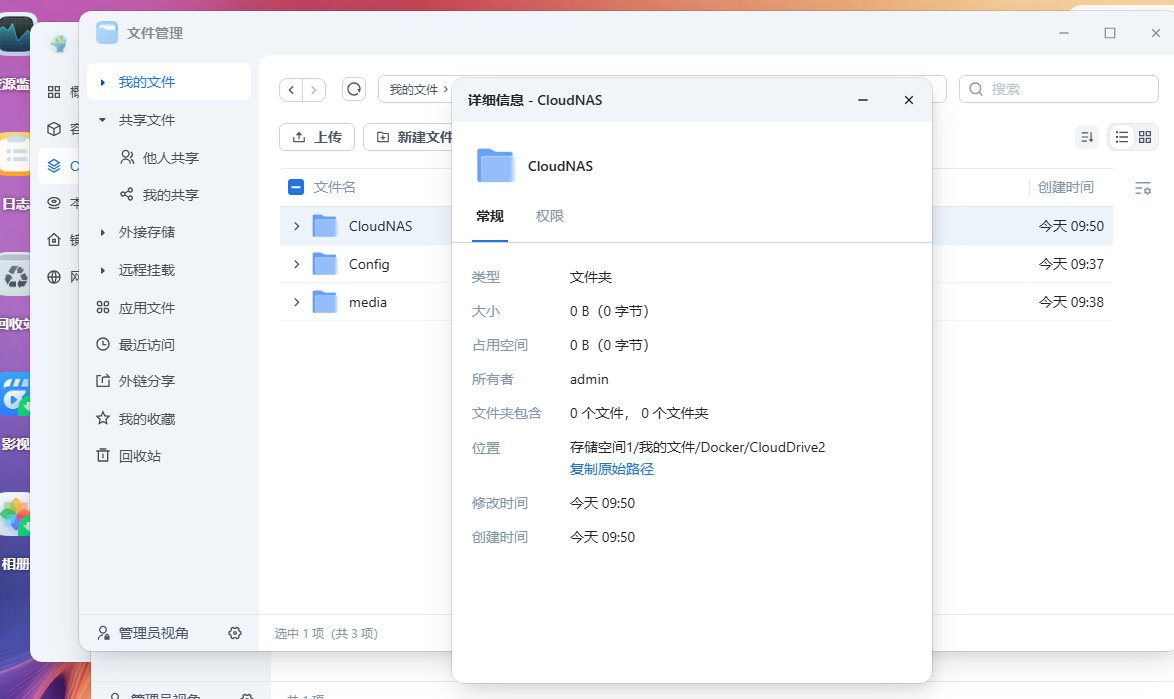Expand the media folder row
Screen dimensions: 1174x699
(x=296, y=302)
